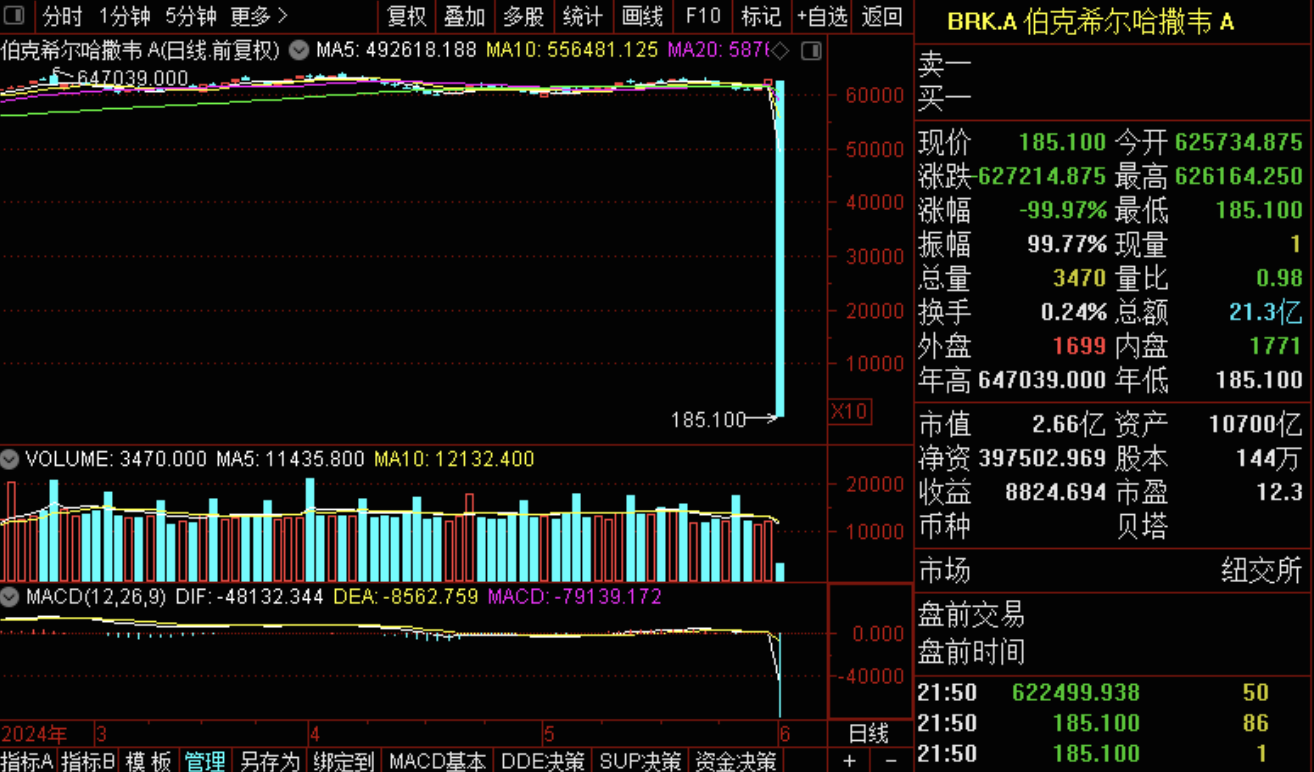Click the 日线 period label
Screen dimensions: 1314x772
869,734
